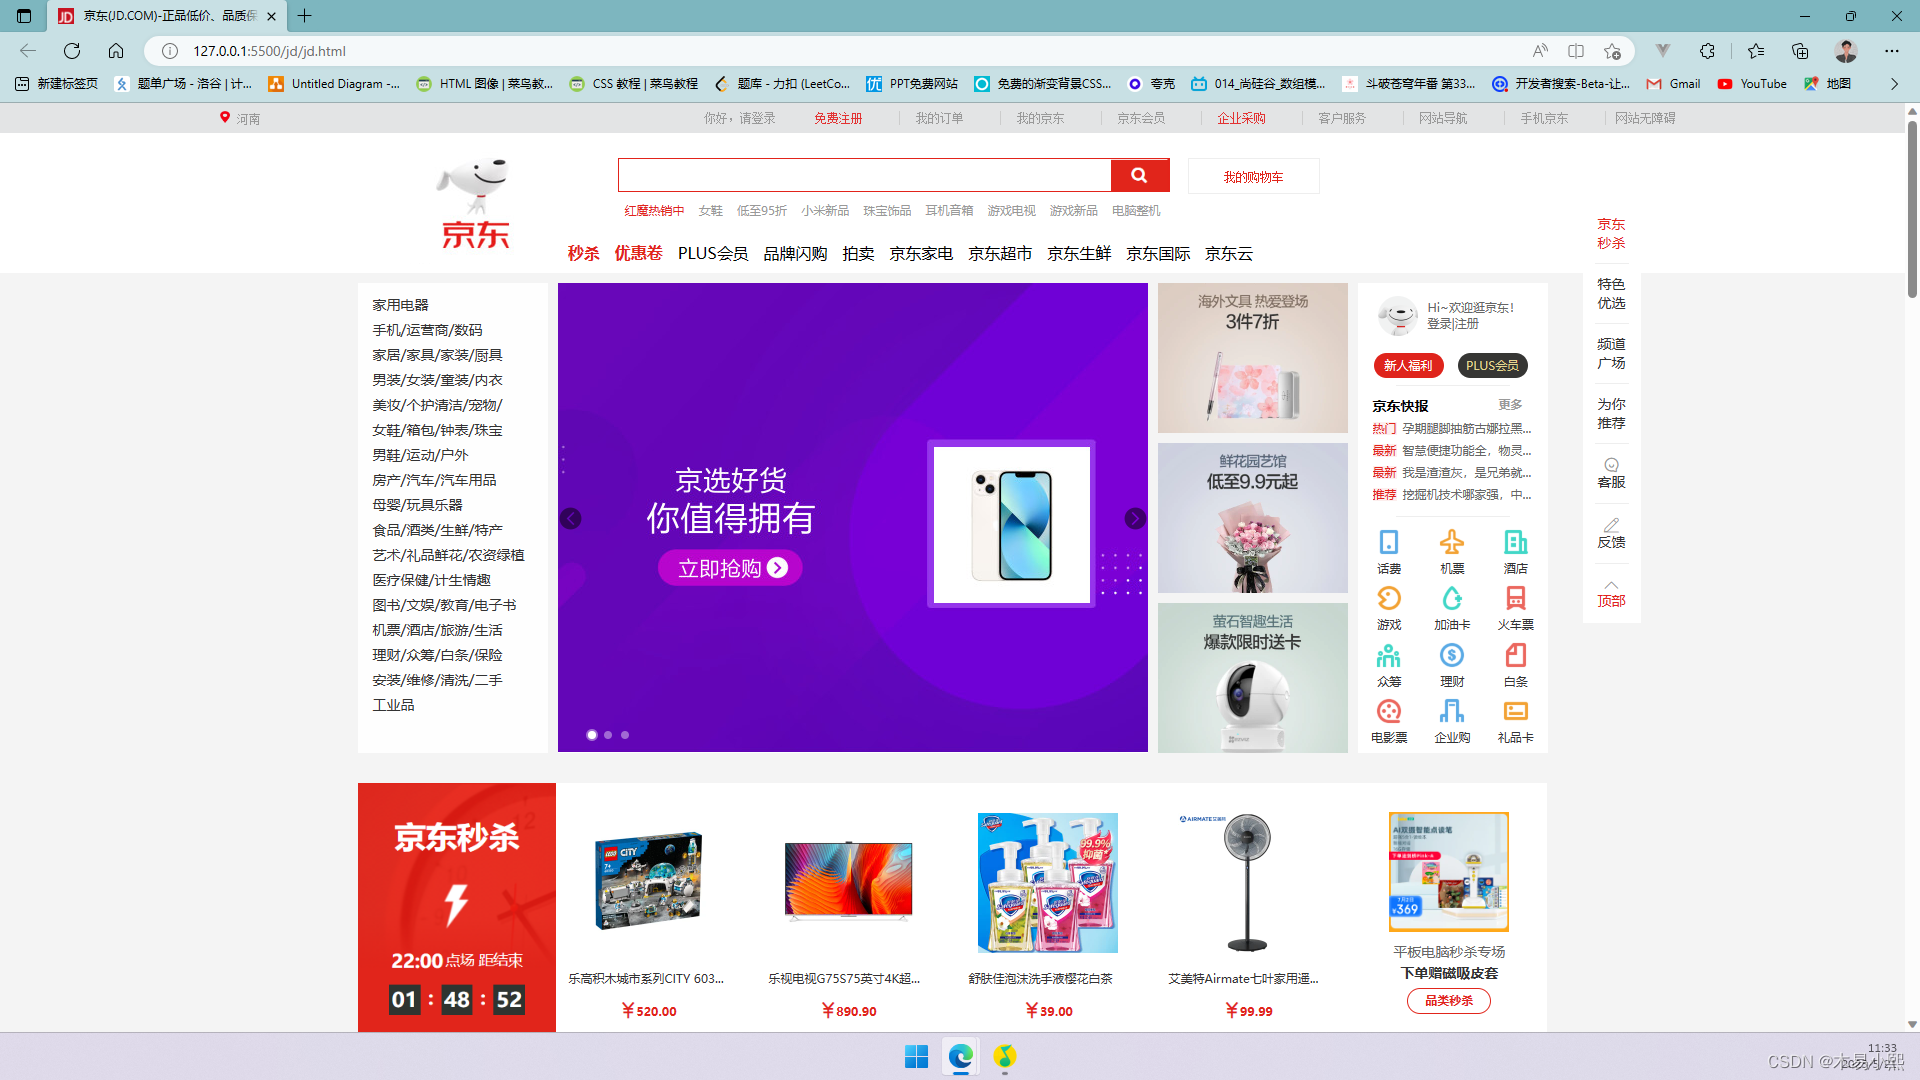Image resolution: width=1920 pixels, height=1080 pixels.
Task: Expand the 家用电器 category menu
Action: point(400,303)
